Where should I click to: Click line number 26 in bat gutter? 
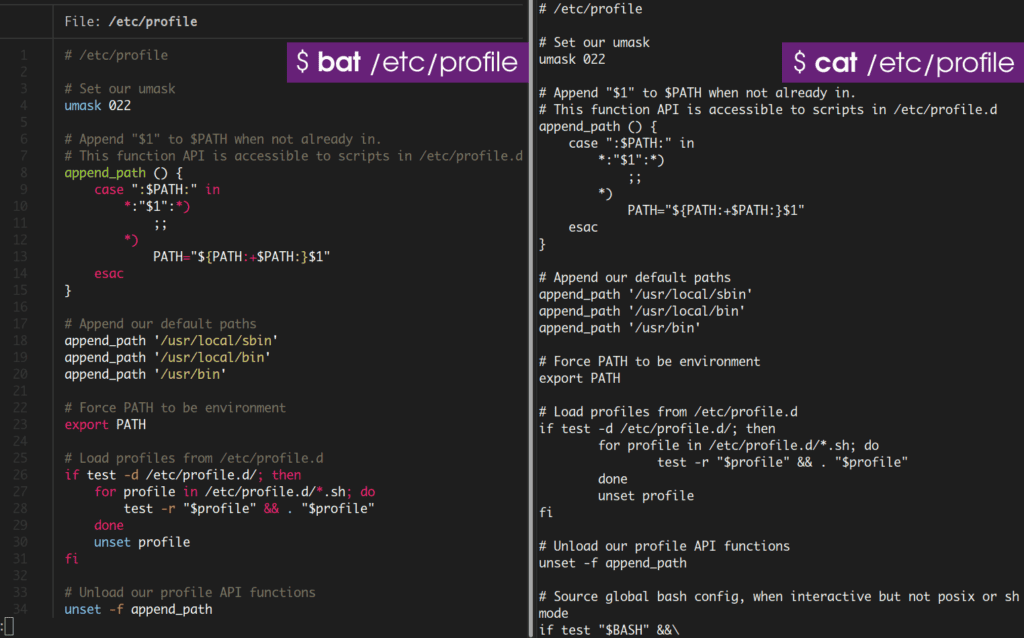point(20,475)
